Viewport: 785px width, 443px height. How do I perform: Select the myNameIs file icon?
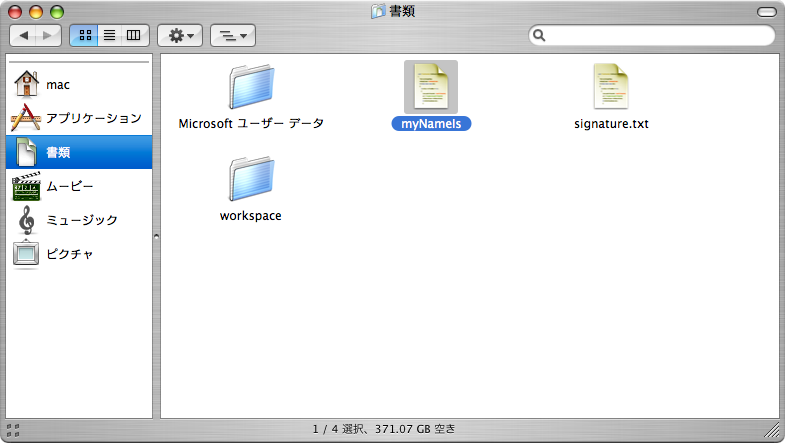431,87
